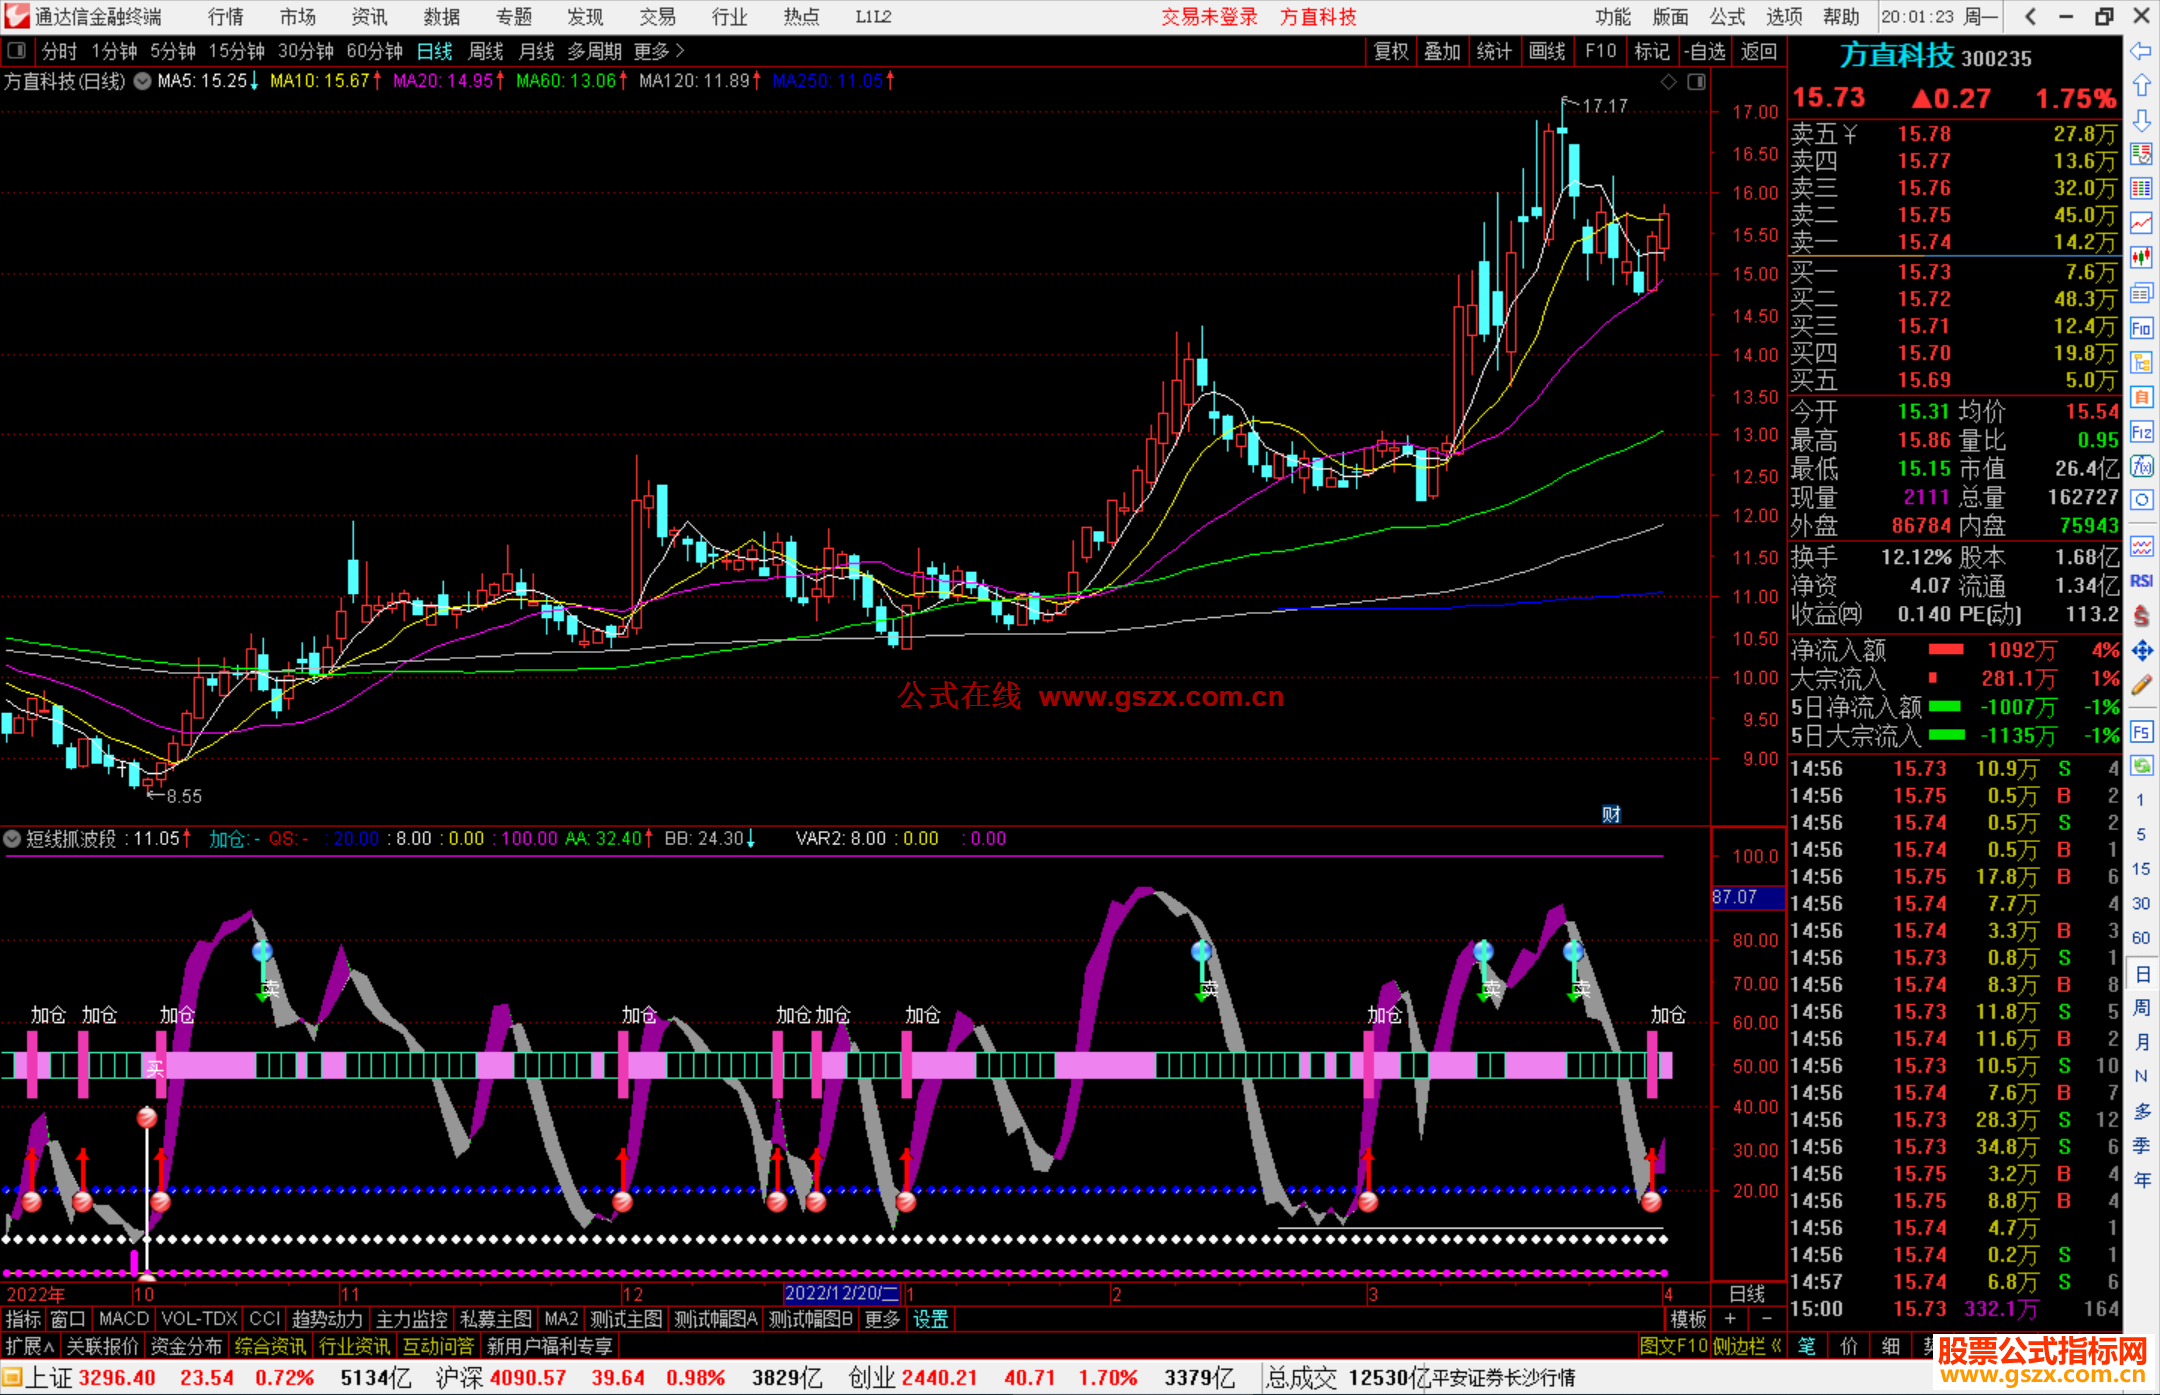
Task: Toggle the left panel button beside 分时
Action: (x=17, y=51)
